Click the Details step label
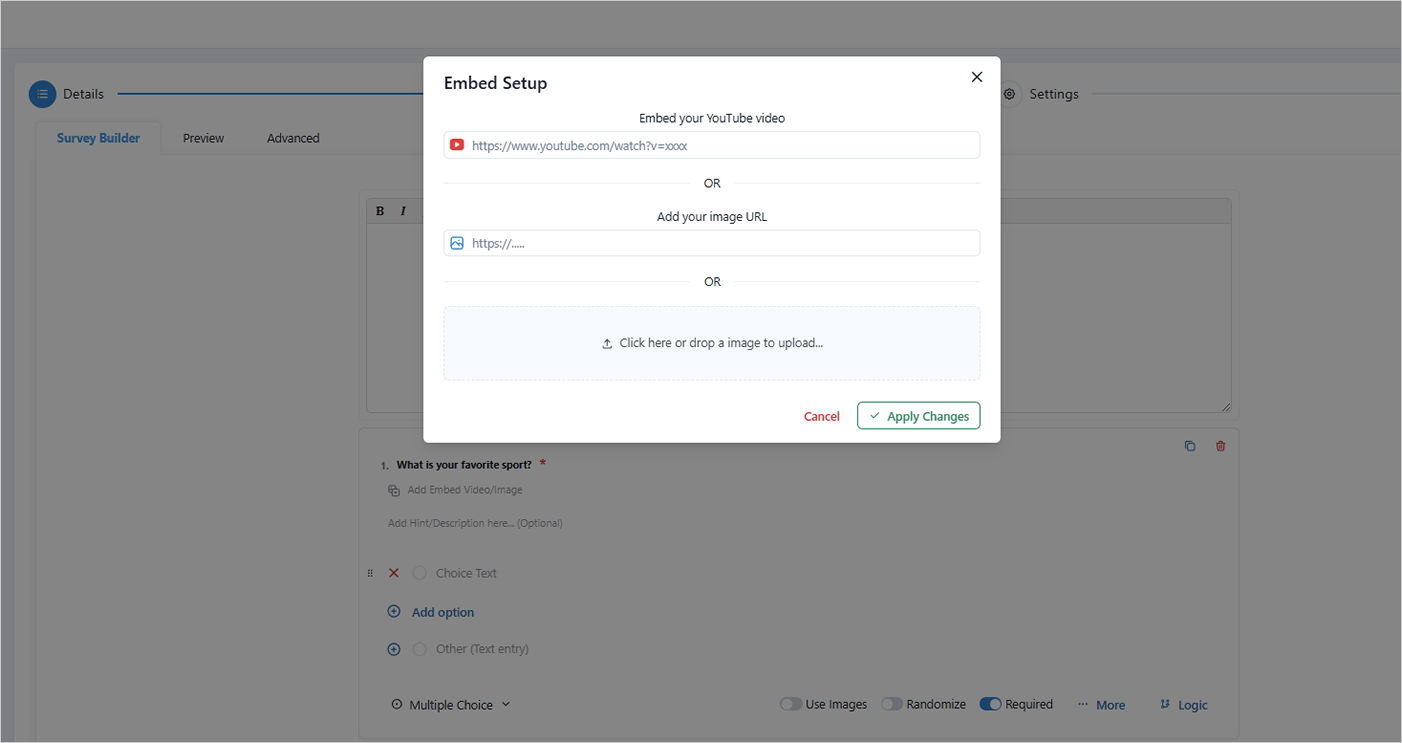 click(x=83, y=94)
